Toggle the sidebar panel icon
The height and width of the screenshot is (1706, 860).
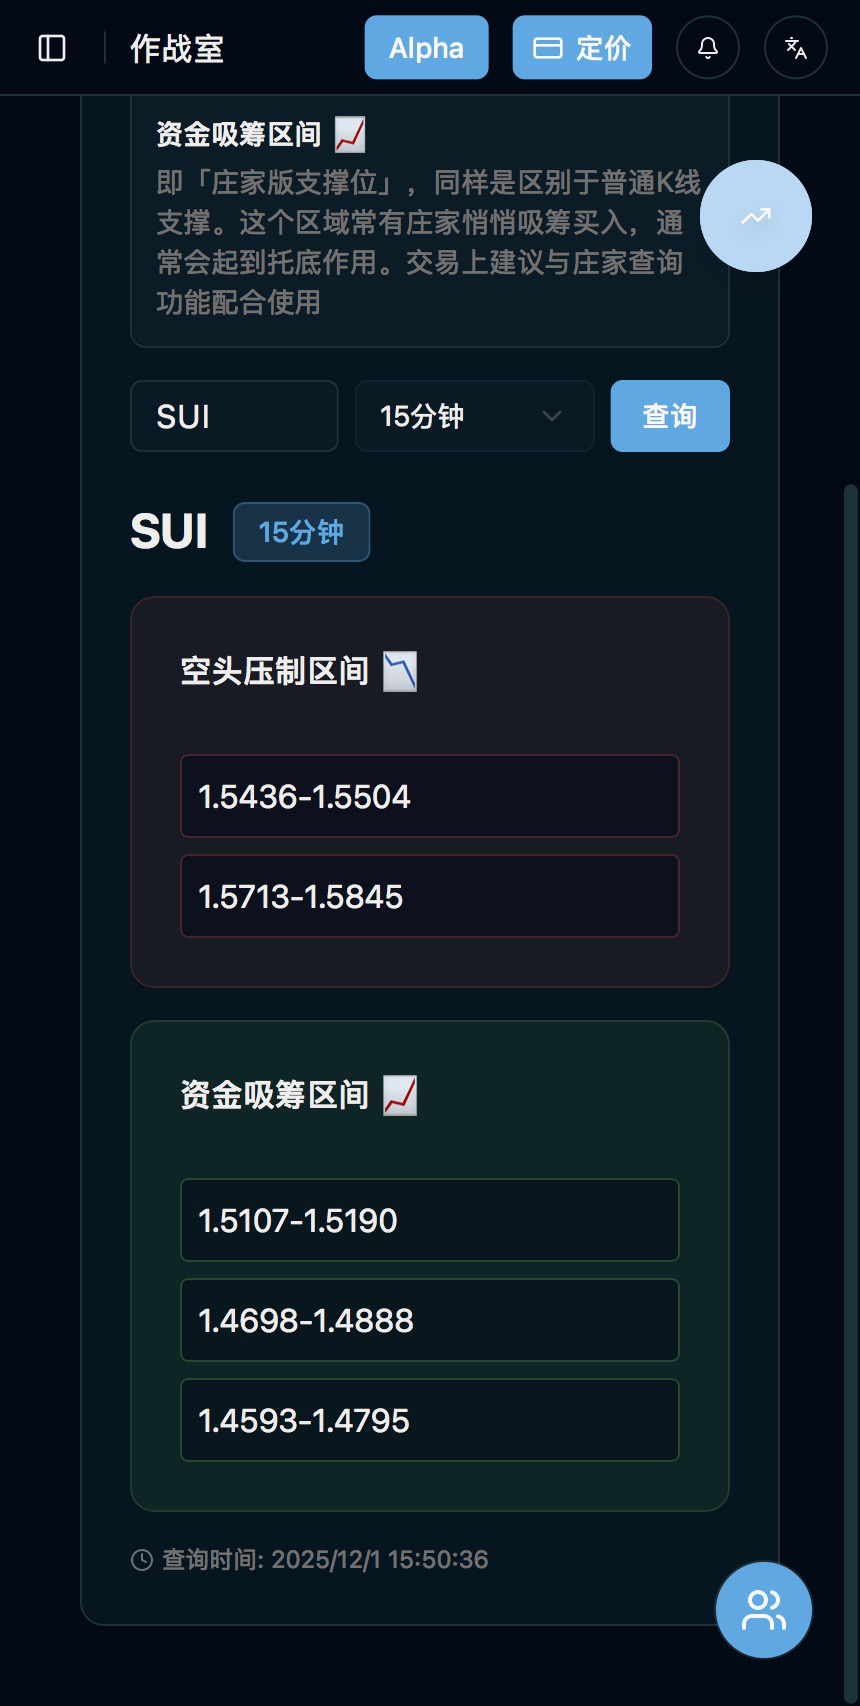pos(52,48)
